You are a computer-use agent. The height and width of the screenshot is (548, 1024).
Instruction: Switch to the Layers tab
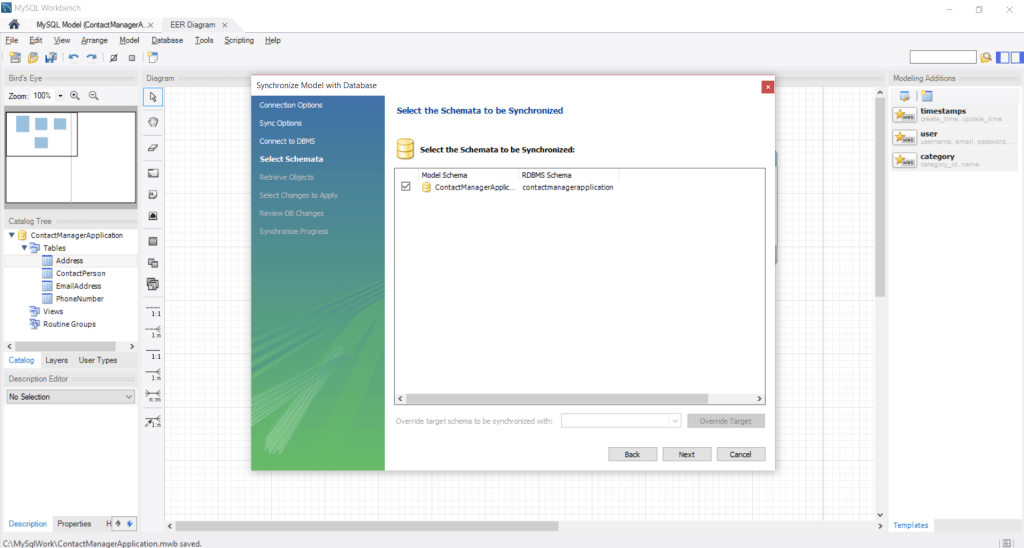coord(56,361)
